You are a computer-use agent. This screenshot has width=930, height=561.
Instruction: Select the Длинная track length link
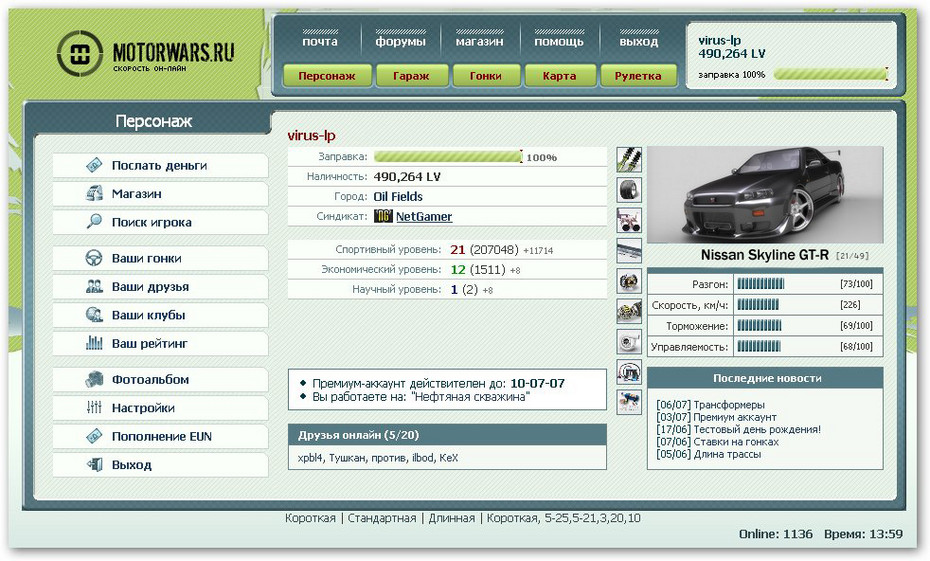pyautogui.click(x=452, y=518)
